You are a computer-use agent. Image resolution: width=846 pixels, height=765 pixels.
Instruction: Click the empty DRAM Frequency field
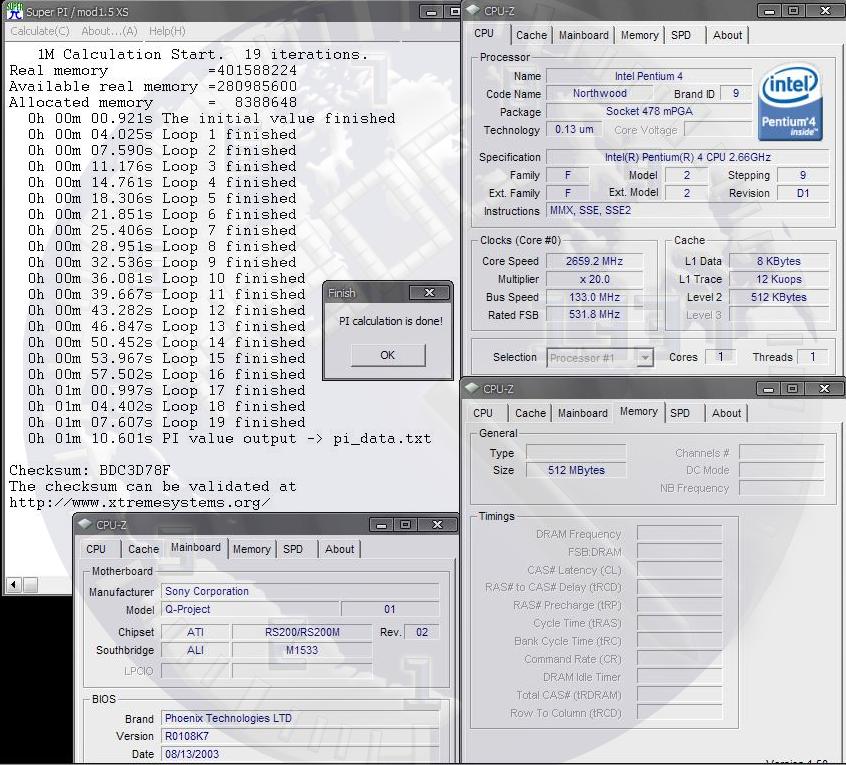(x=679, y=533)
